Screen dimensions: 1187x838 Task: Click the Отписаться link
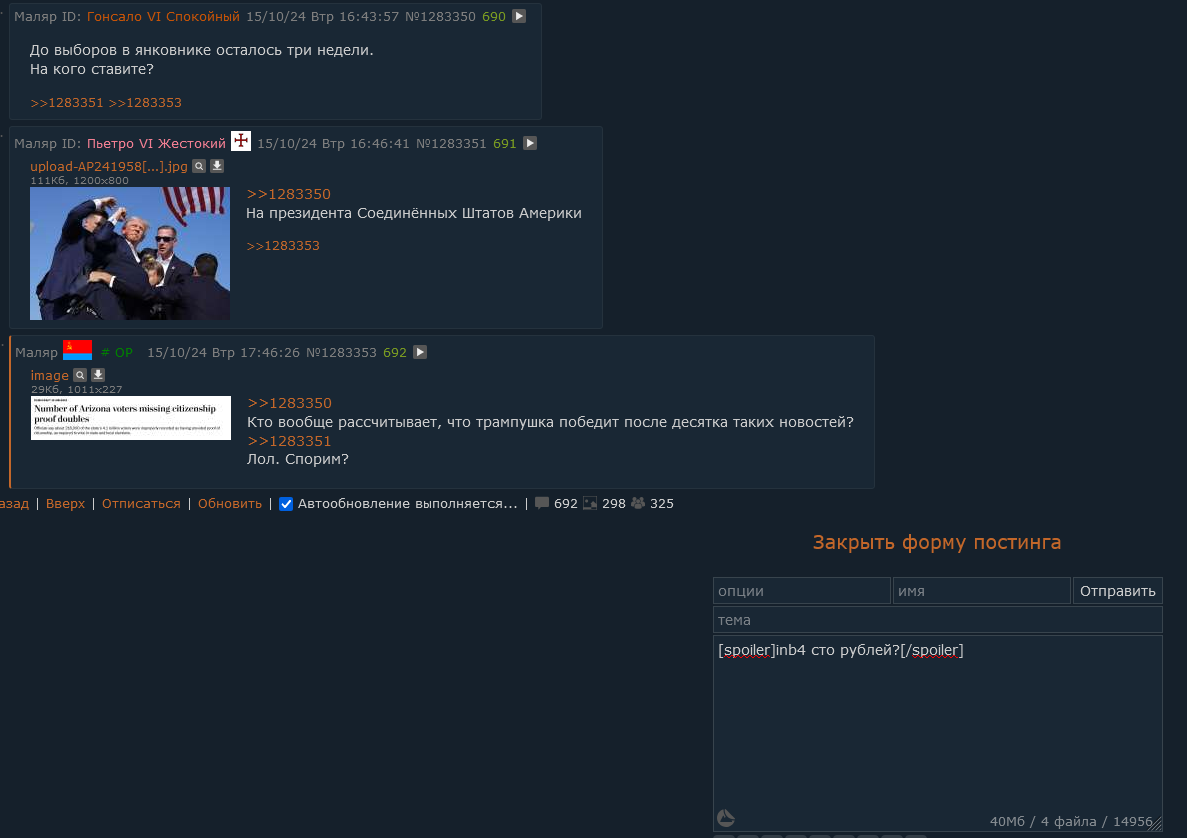point(141,503)
